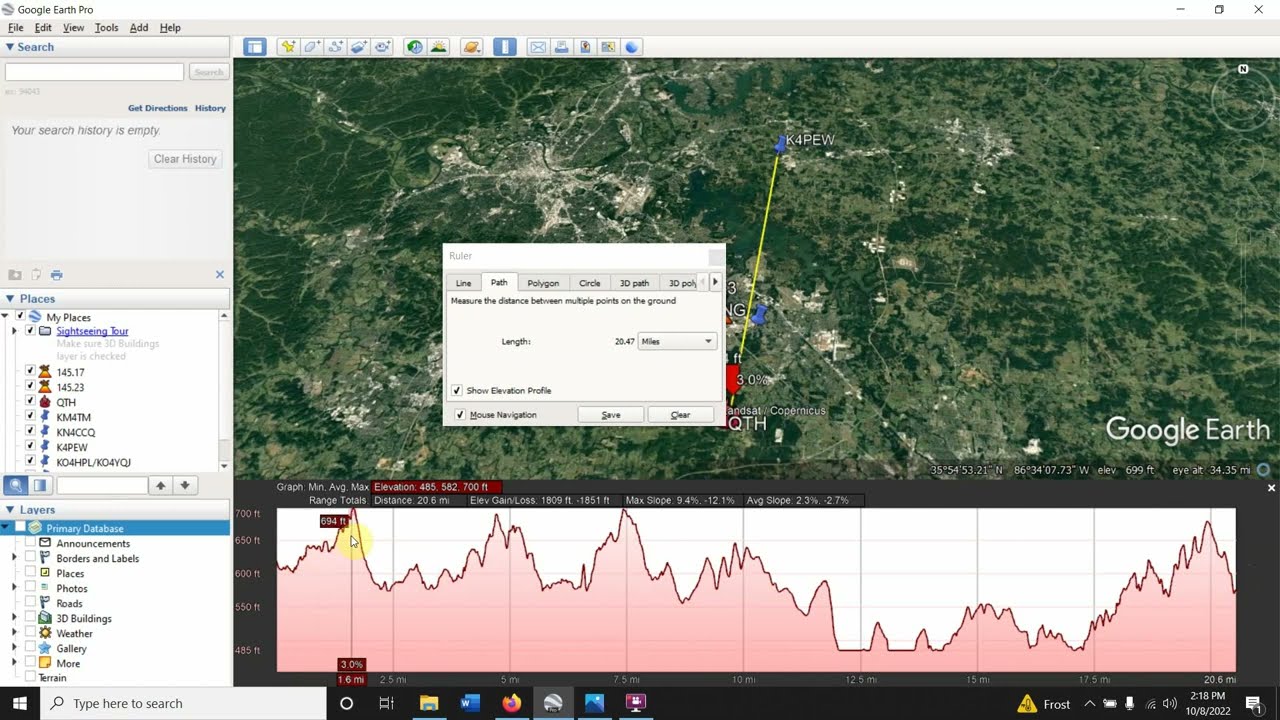Save the ruler path measurement
1280x720 pixels.
[611, 415]
